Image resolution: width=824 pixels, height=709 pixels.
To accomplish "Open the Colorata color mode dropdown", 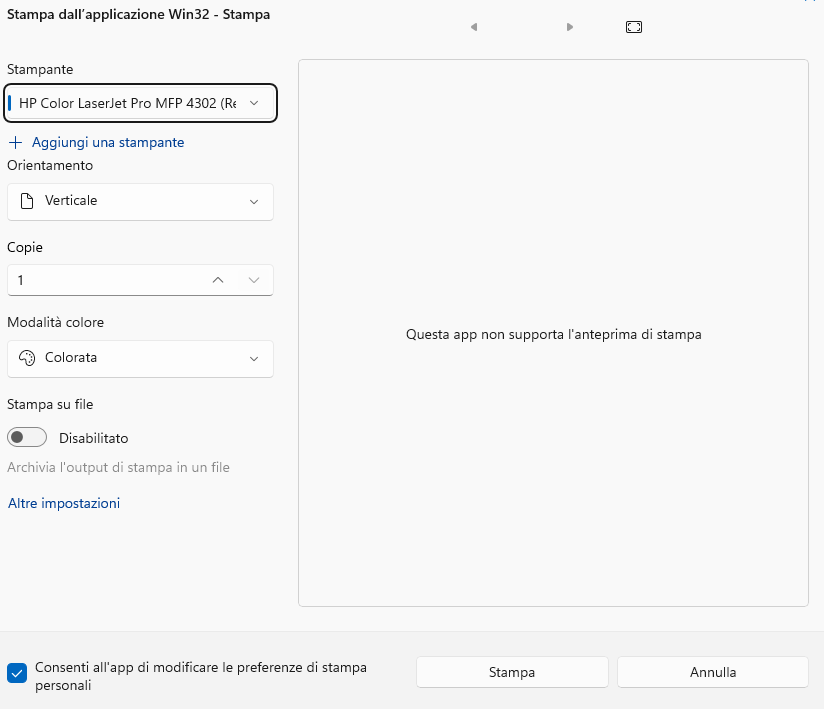I will coord(140,358).
